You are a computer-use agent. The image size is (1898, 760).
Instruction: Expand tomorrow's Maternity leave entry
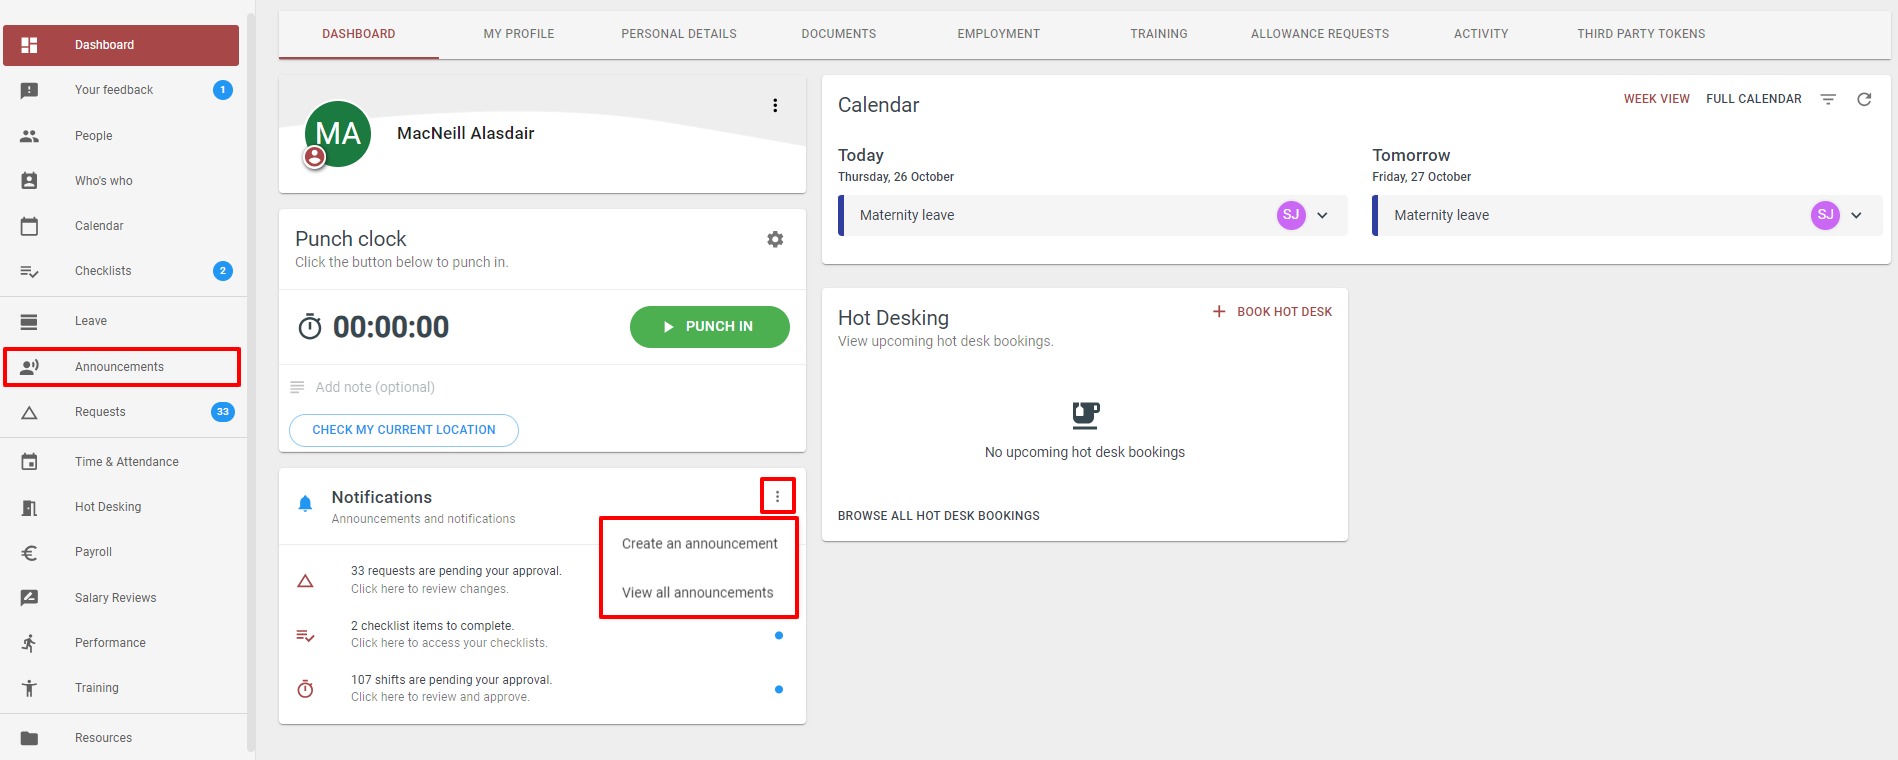click(x=1856, y=215)
